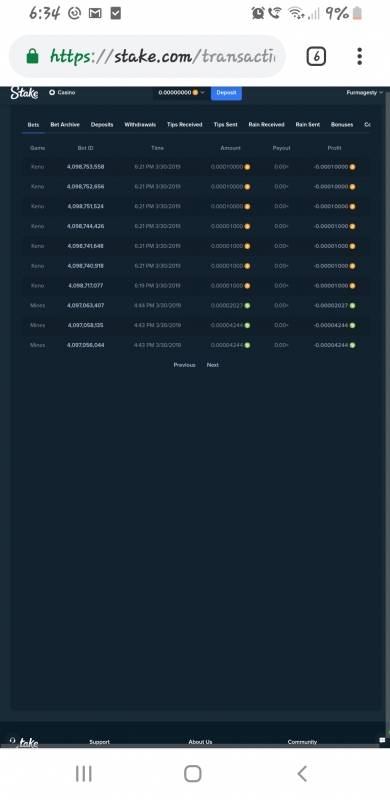This screenshot has width=390, height=800.
Task: Open bet ID 4,098,741,648
Action: click(85, 246)
